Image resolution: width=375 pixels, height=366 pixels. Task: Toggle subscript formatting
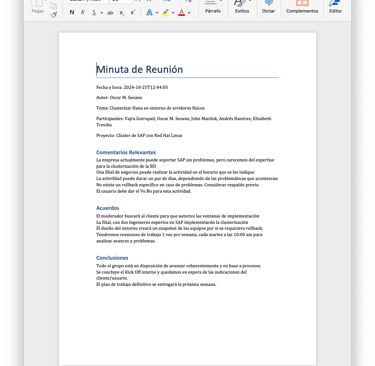coord(122,13)
